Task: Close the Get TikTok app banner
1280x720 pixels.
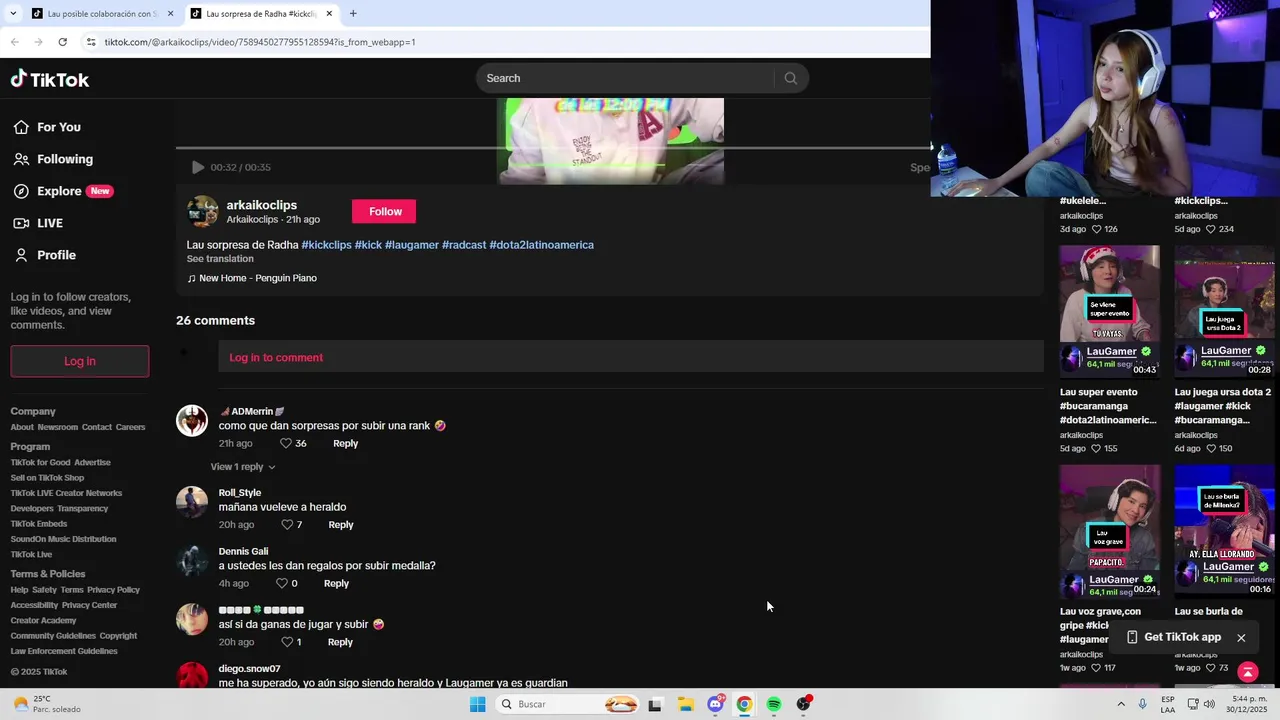Action: (x=1241, y=637)
